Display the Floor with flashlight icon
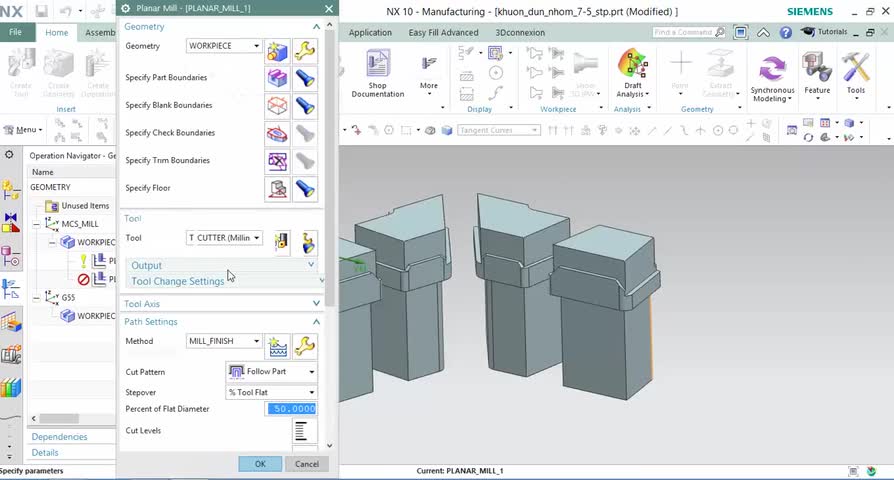Image resolution: width=894 pixels, height=480 pixels. coord(305,189)
